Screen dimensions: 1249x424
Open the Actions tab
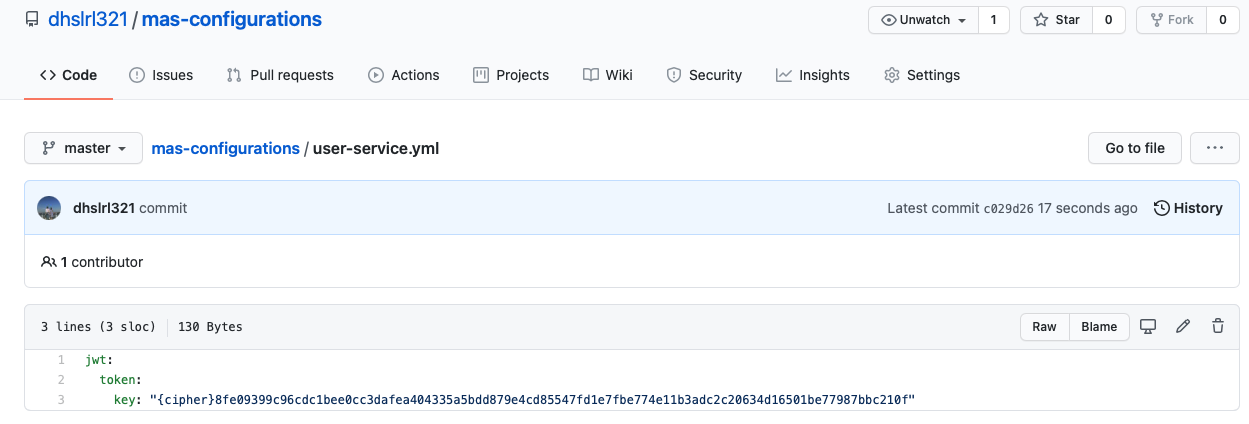(404, 75)
